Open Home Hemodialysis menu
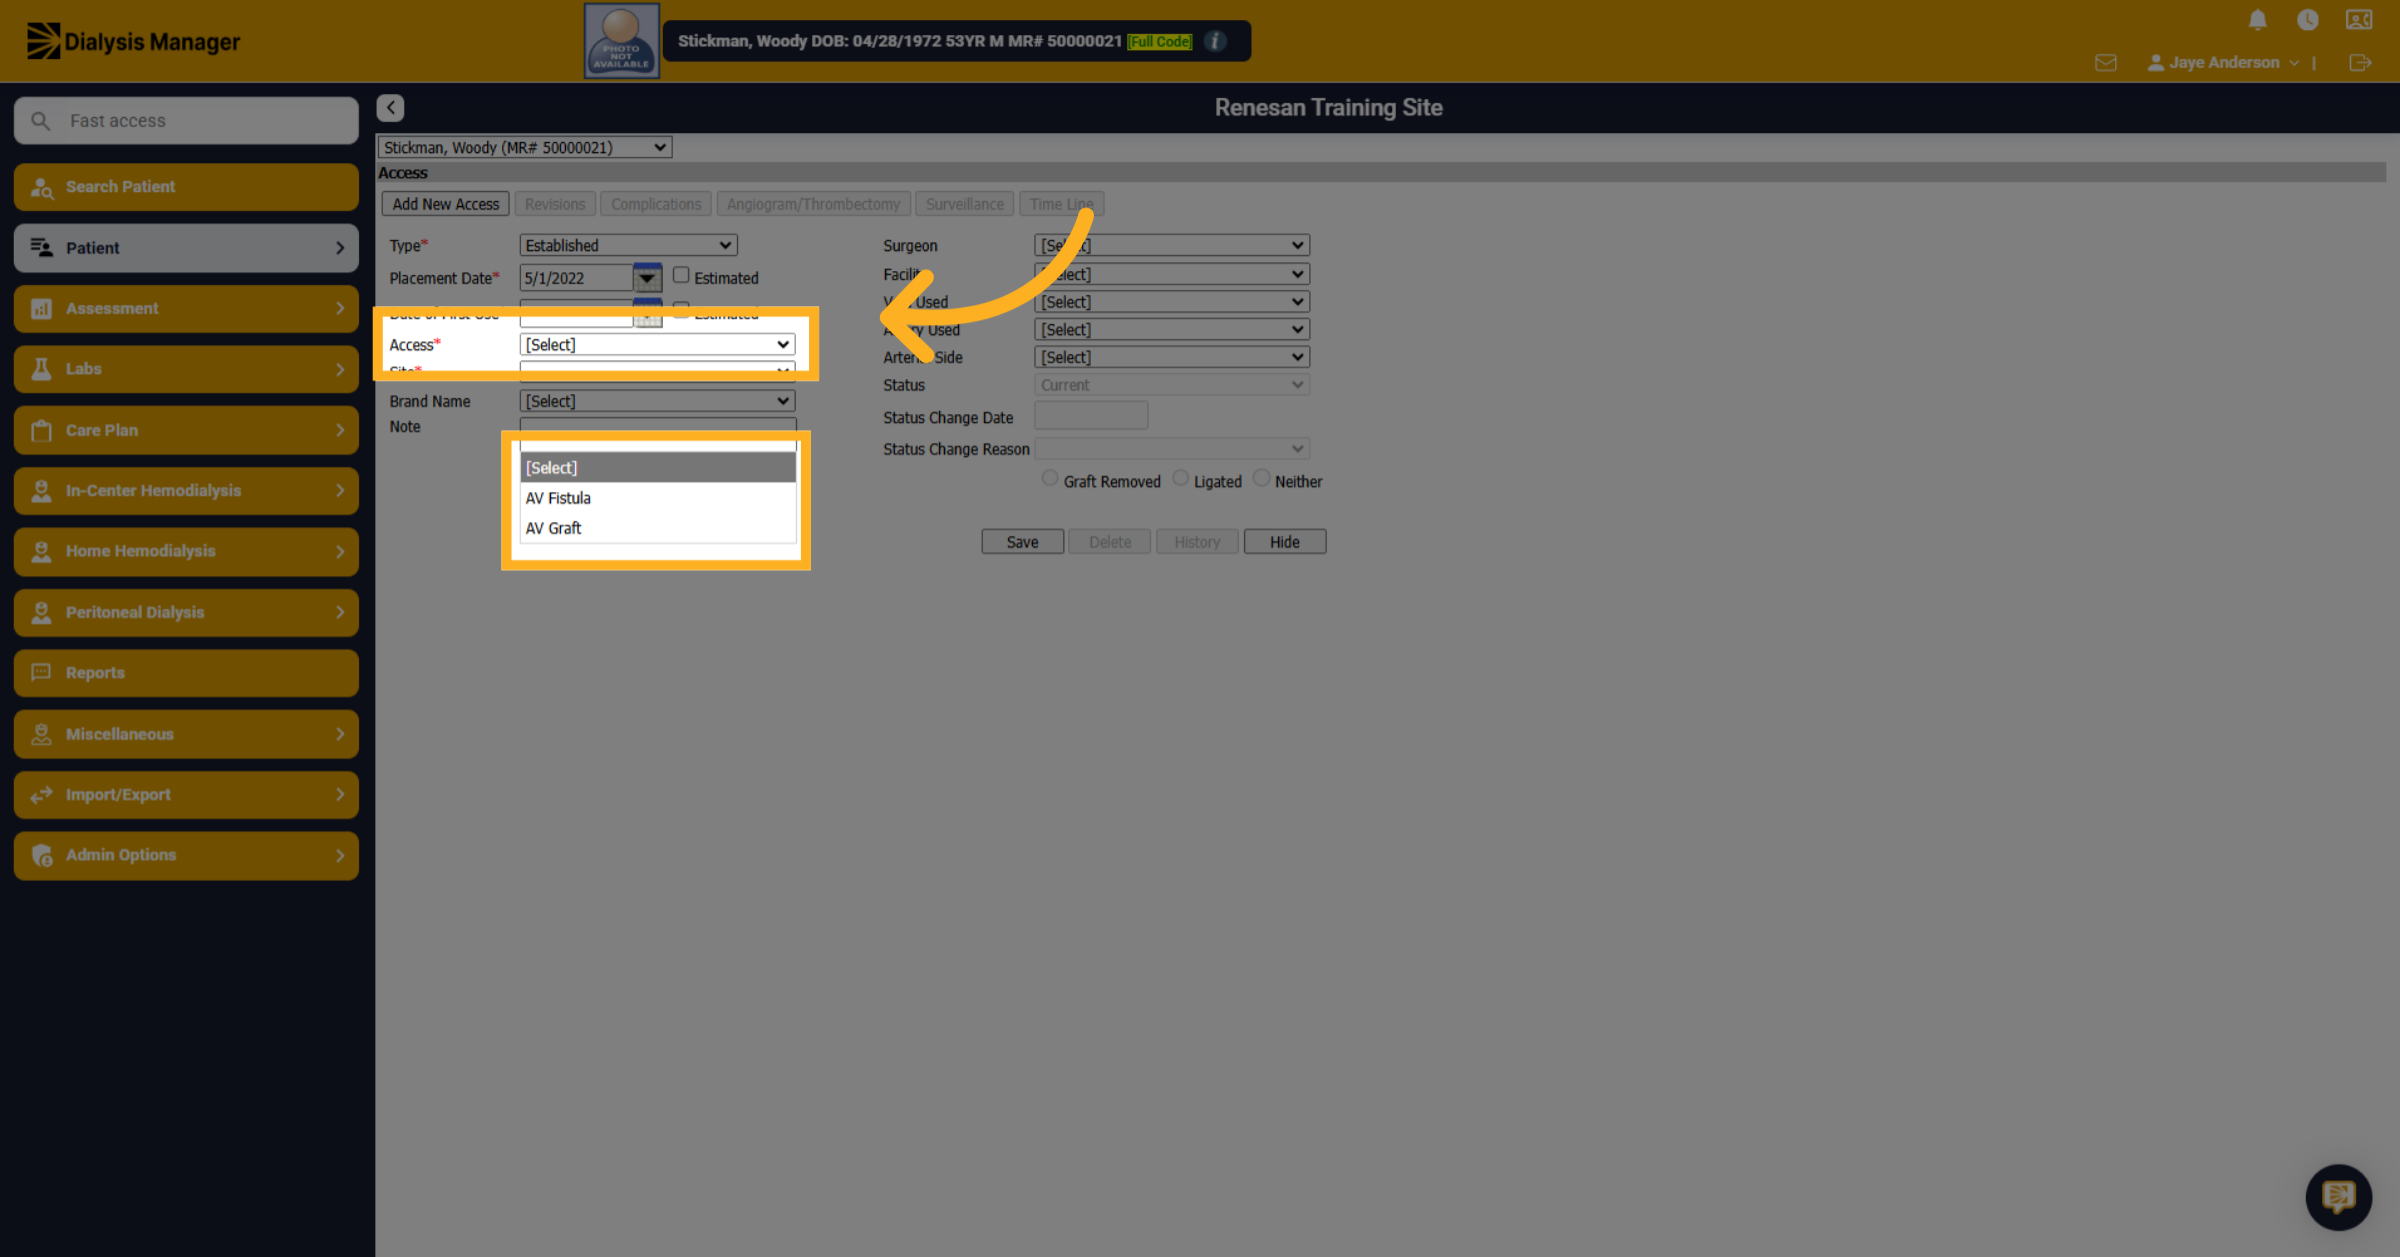2400x1257 pixels. point(186,551)
